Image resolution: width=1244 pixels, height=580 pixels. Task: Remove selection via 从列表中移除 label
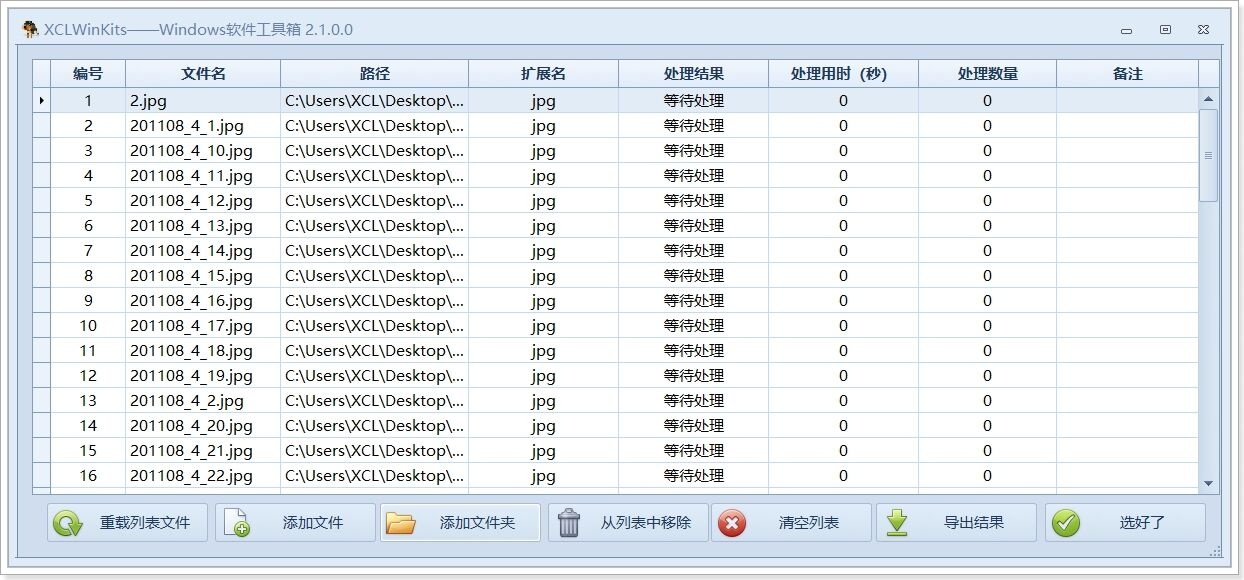click(x=646, y=523)
